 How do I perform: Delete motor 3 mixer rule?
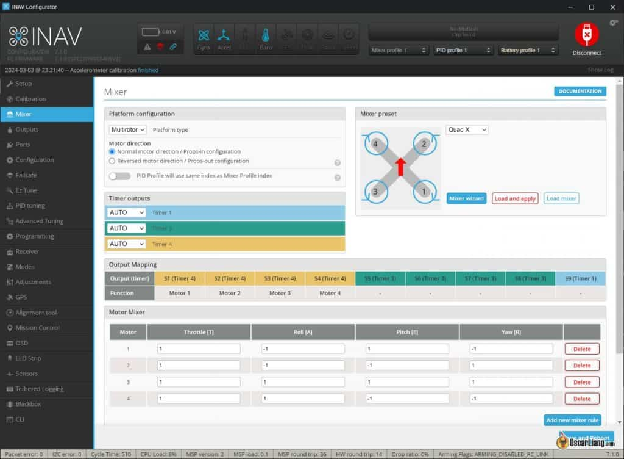tap(582, 382)
